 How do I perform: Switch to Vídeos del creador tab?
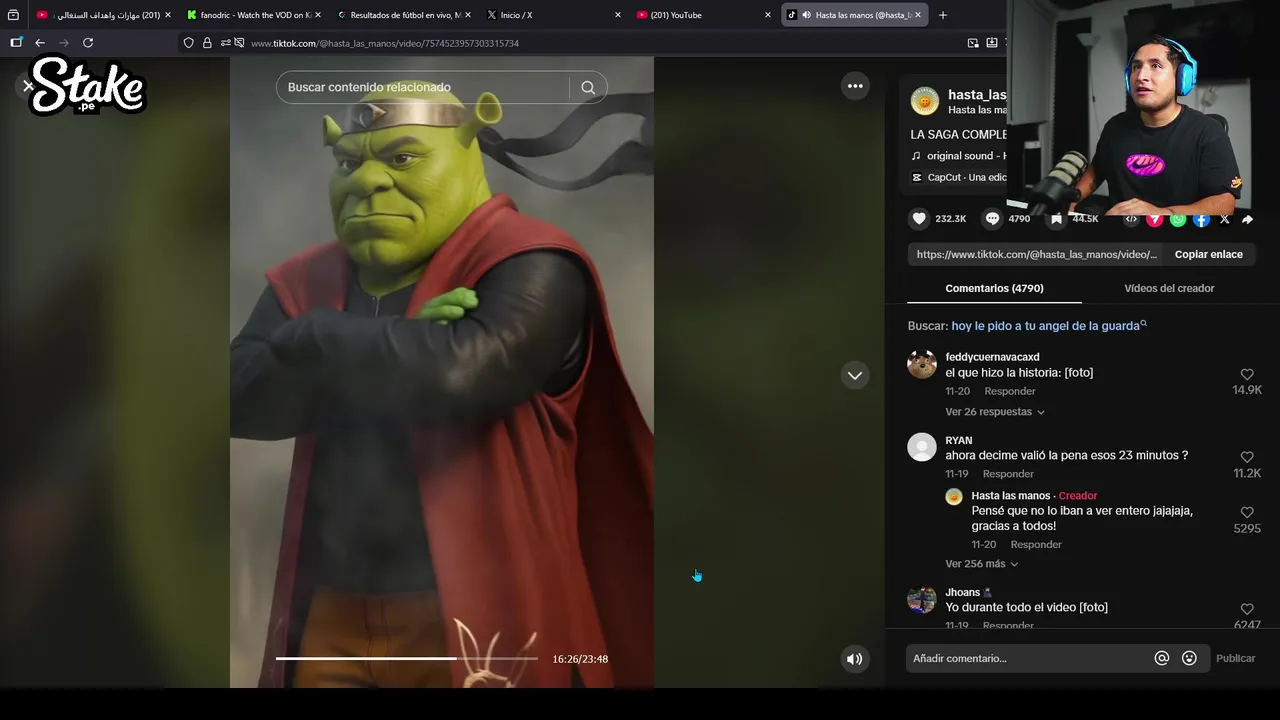point(1169,288)
